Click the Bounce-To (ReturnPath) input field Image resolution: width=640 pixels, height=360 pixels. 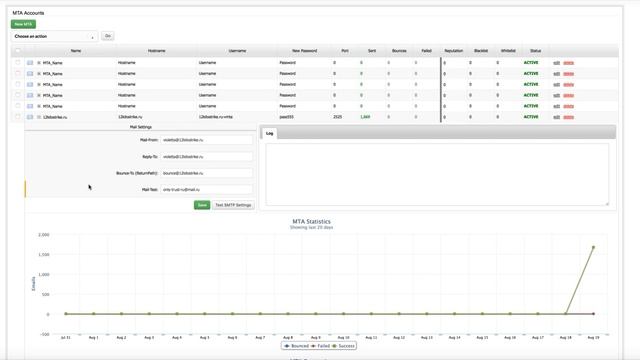pyautogui.click(x=206, y=173)
